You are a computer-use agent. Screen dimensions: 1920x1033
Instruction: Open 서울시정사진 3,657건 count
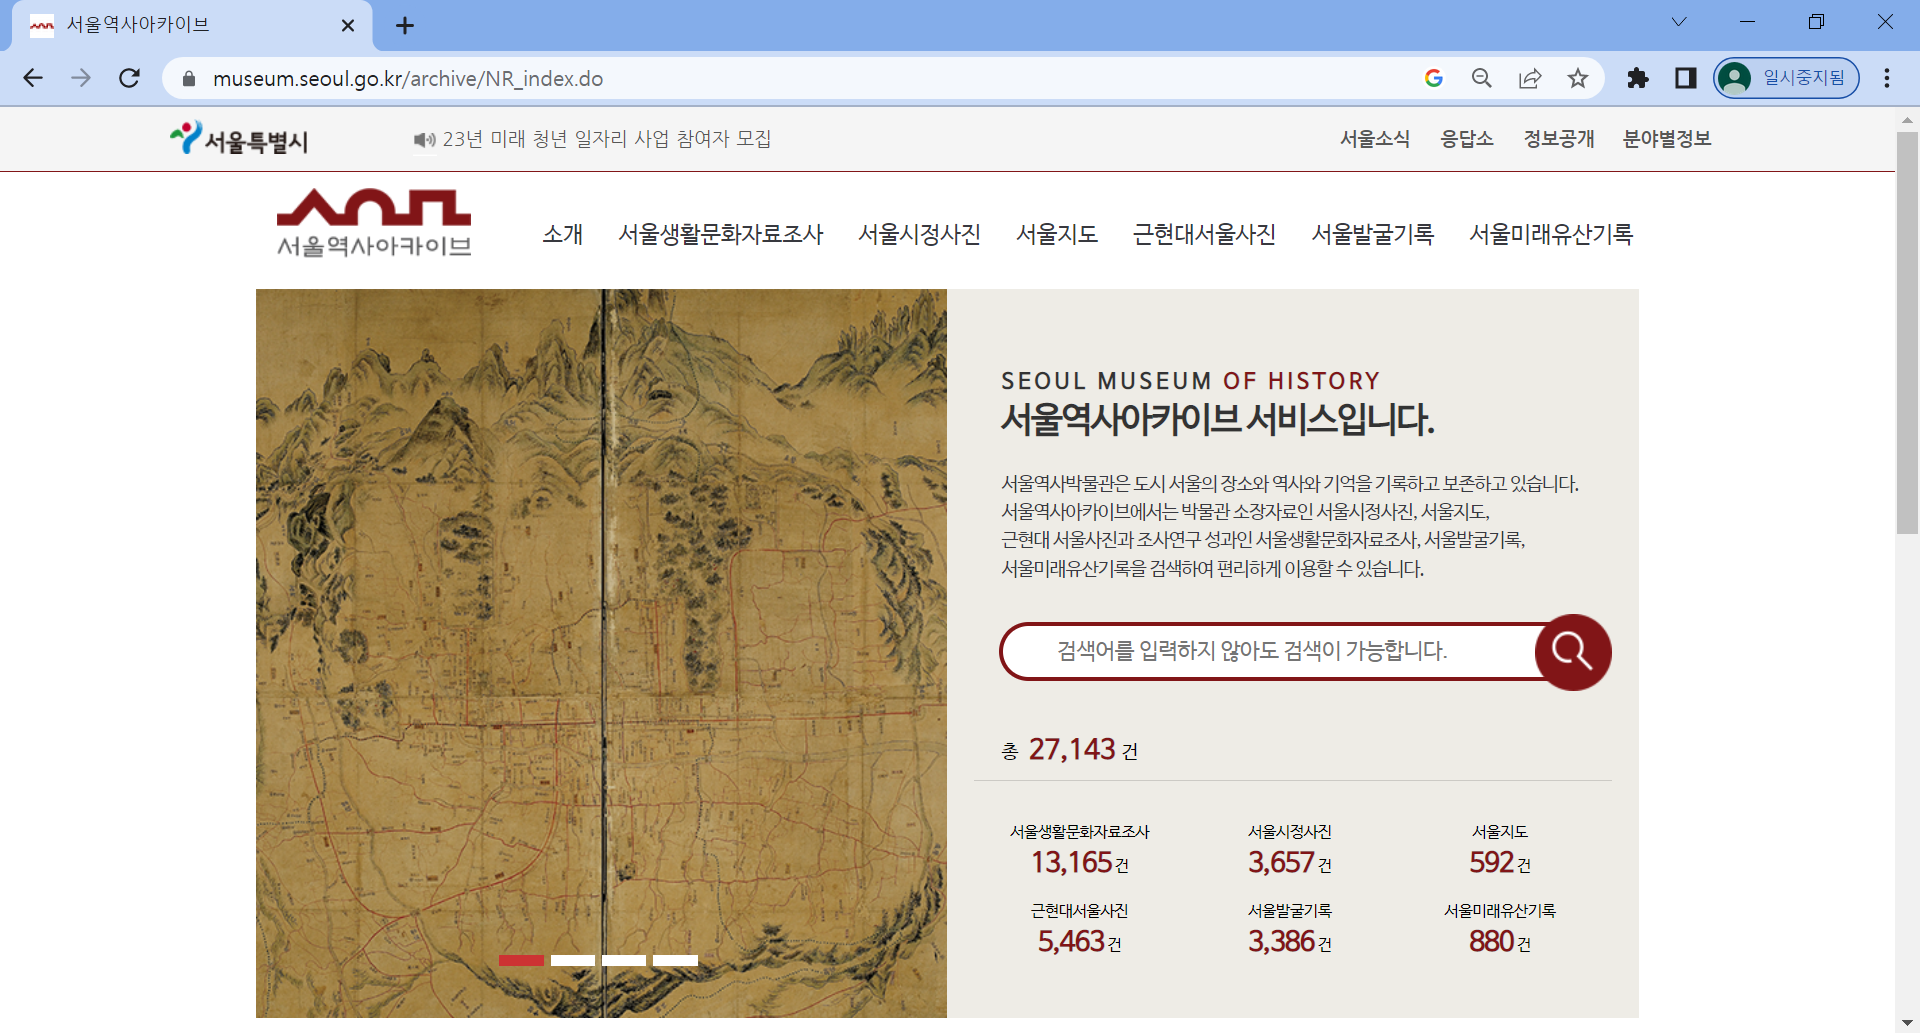click(1290, 850)
